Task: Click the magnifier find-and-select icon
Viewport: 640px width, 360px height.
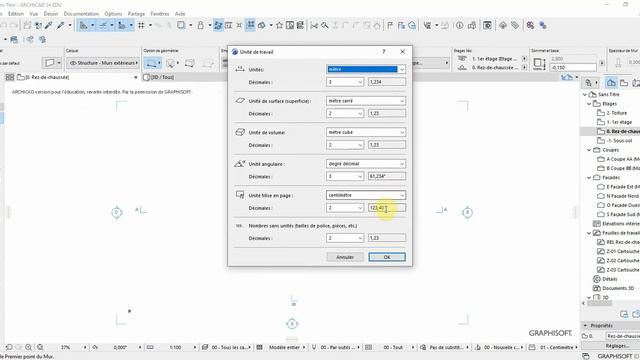Action: (324, 25)
